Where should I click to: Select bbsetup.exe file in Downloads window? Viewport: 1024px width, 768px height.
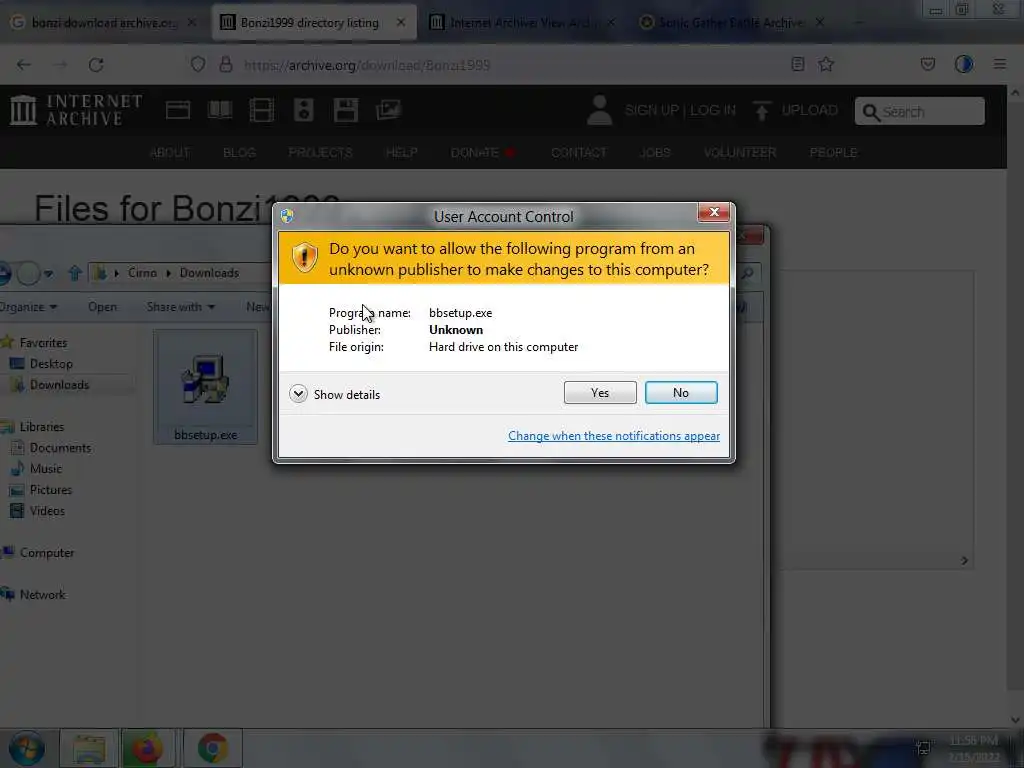205,387
